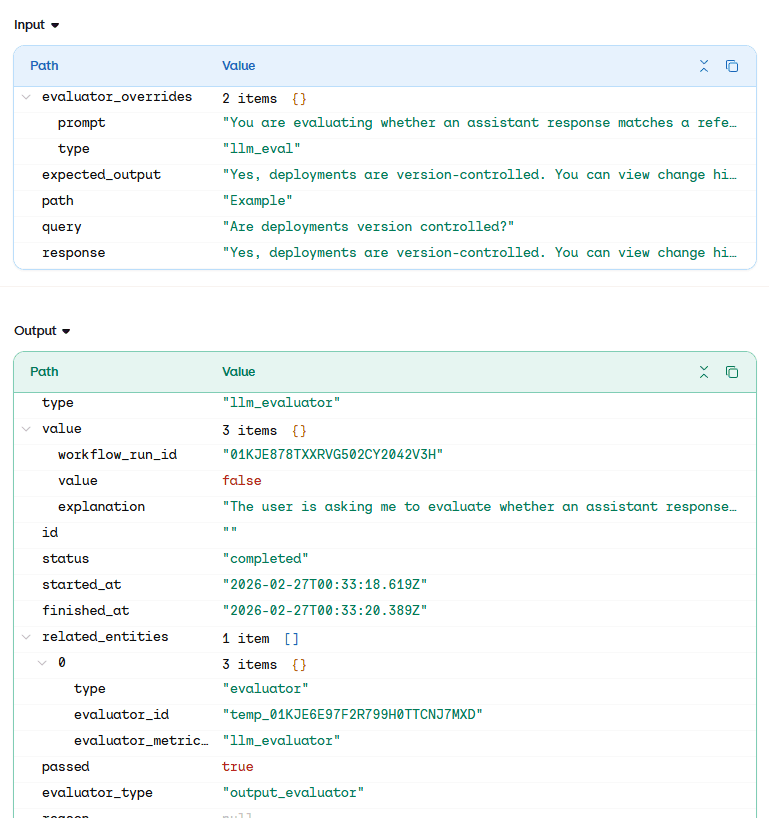The height and width of the screenshot is (818, 769).
Task: Collapse the related_entities item 0 row
Action: click(x=42, y=663)
